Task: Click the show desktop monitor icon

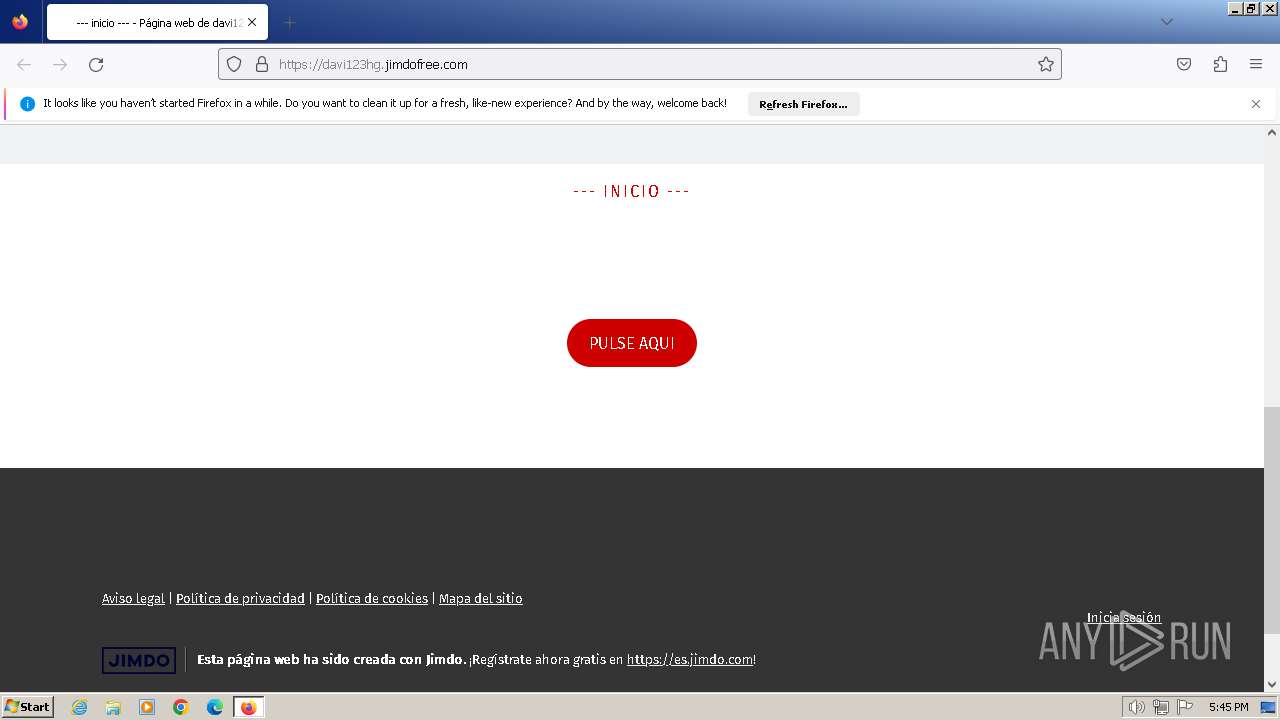Action: (x=1268, y=707)
